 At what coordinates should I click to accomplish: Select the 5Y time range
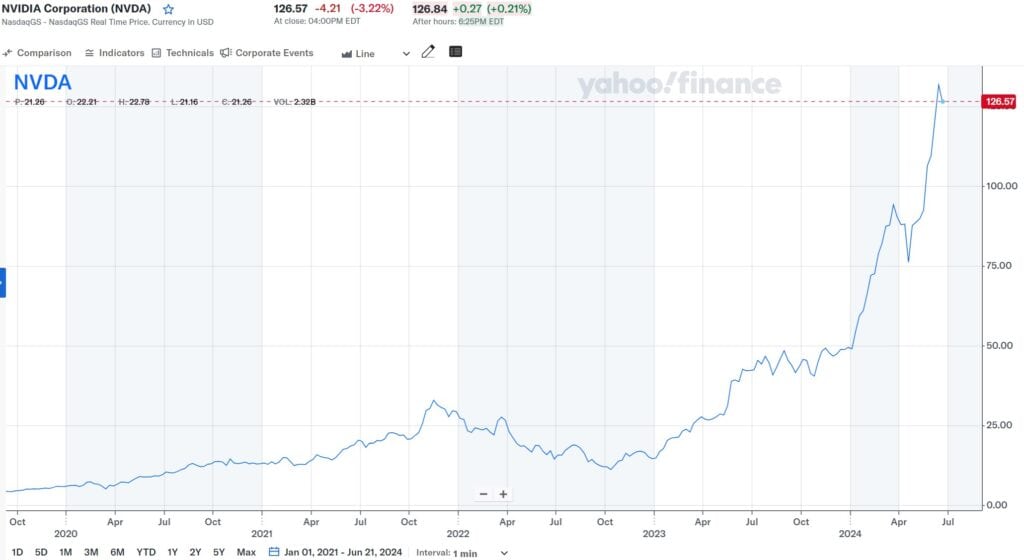point(219,552)
